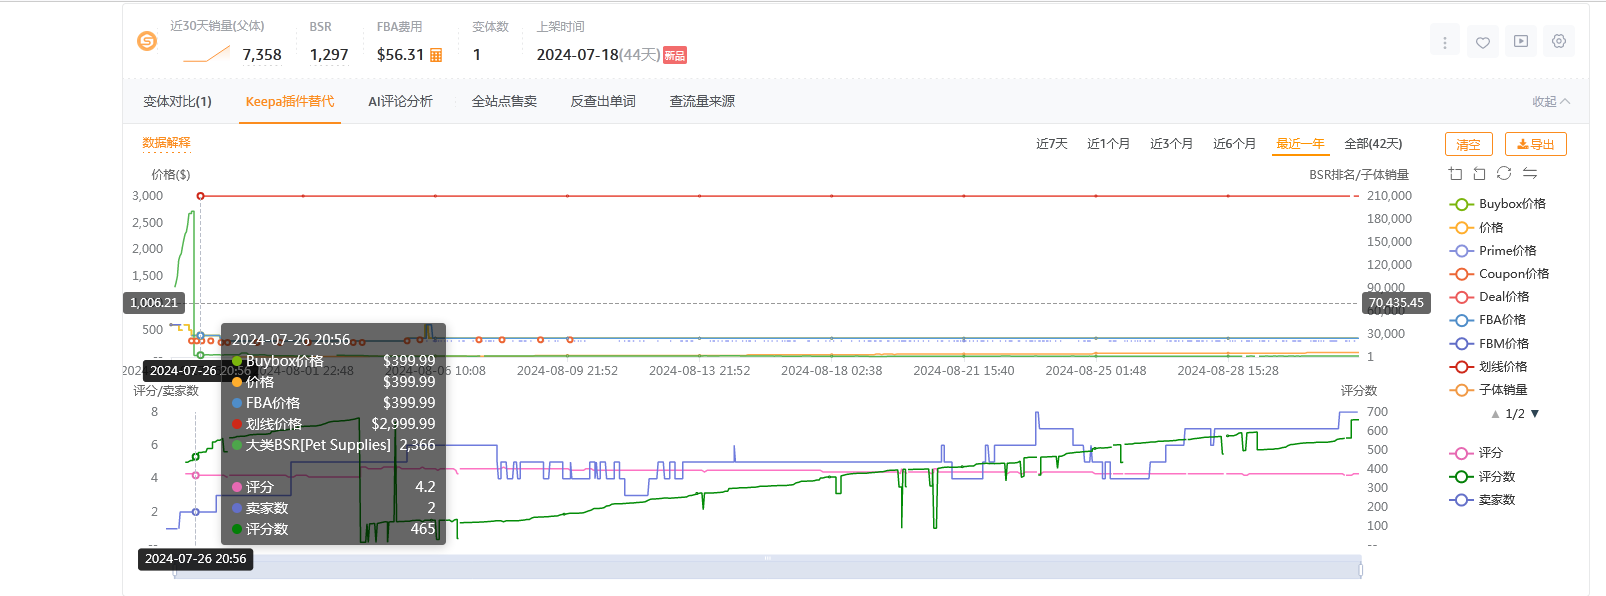The height and width of the screenshot is (596, 1606).
Task: Click the 30-day sales sparkline thumbnail
Action: click(x=207, y=54)
